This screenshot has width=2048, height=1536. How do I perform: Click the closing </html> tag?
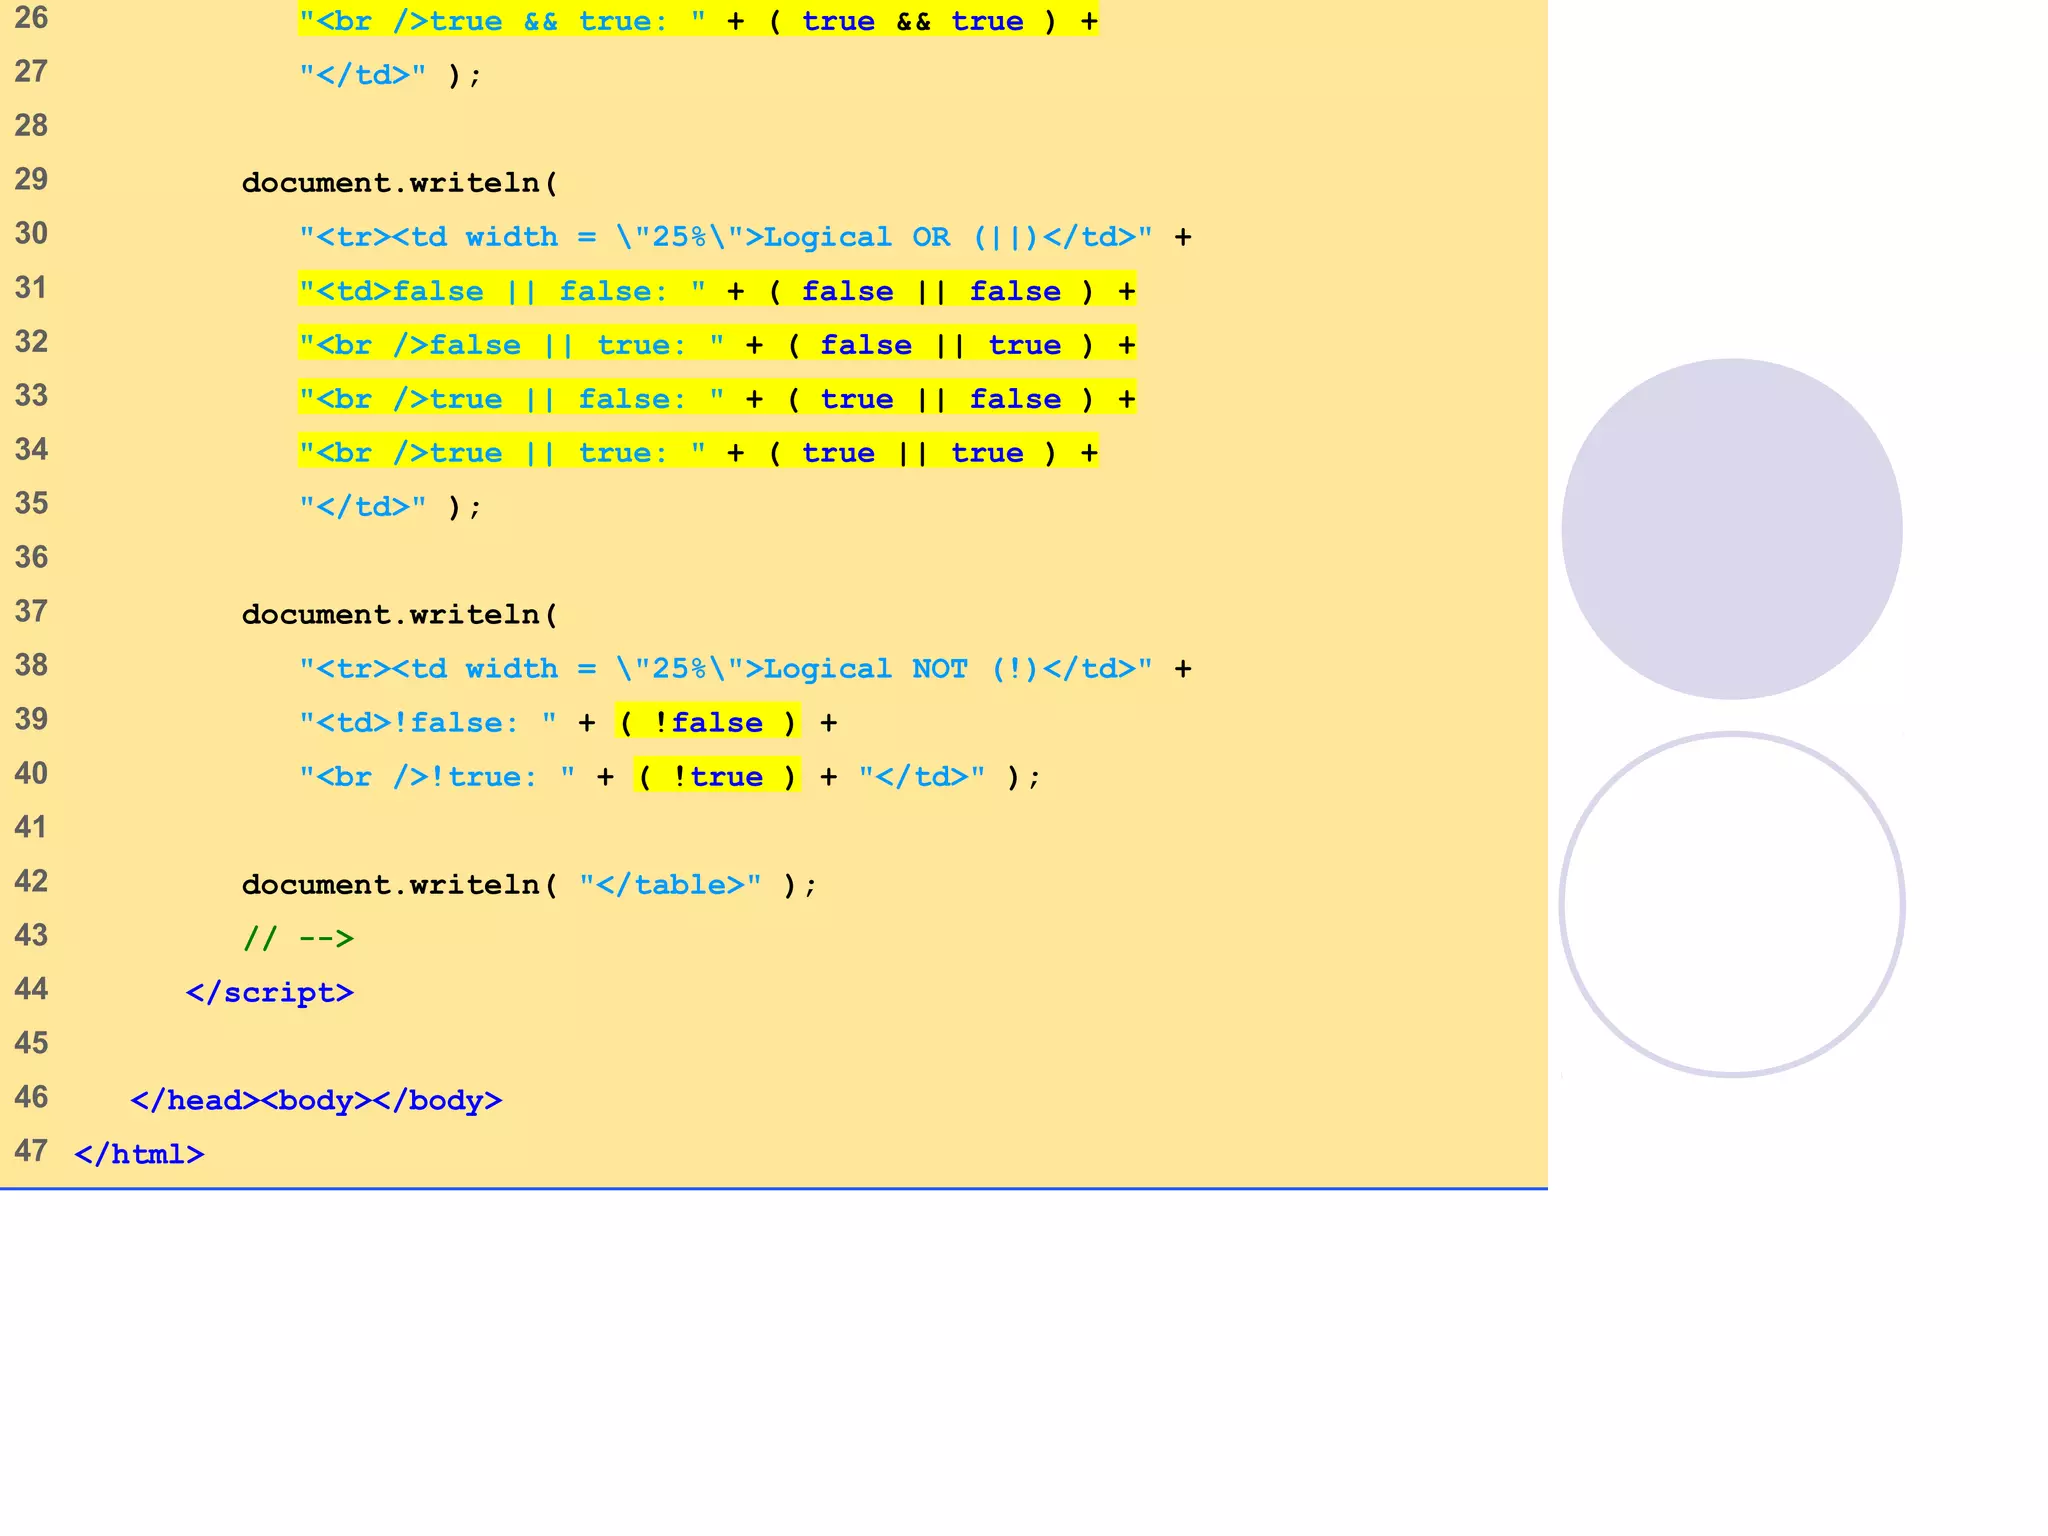tap(139, 1154)
